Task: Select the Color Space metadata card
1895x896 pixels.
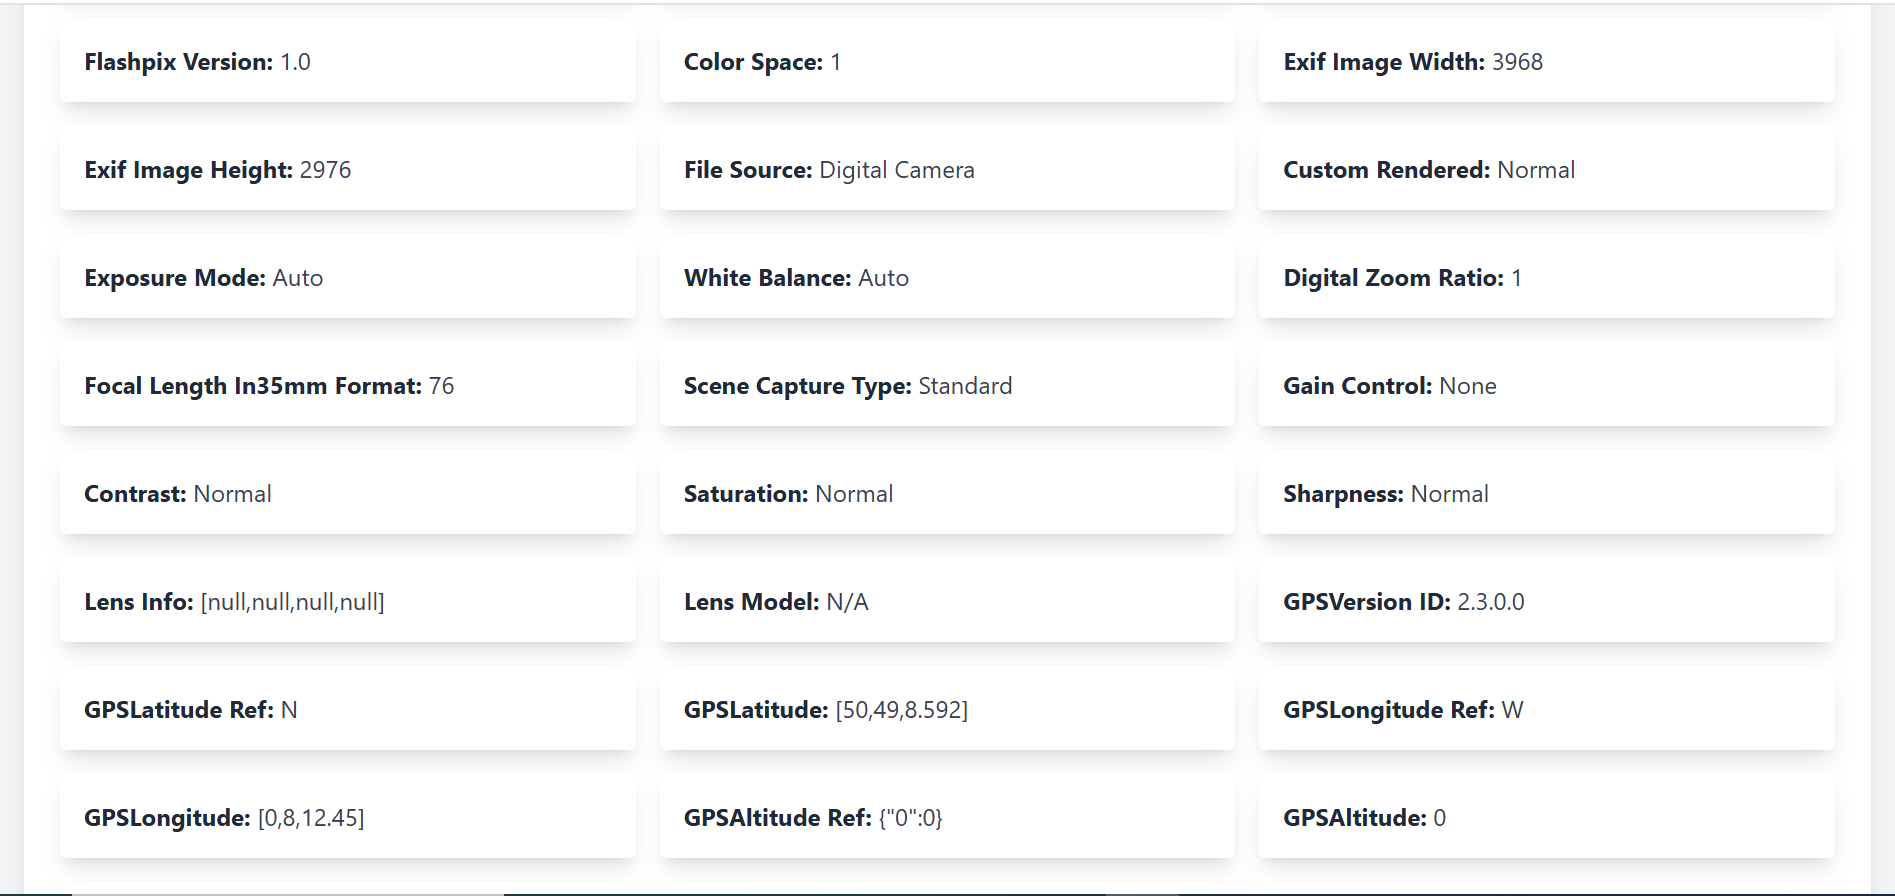Action: [946, 62]
